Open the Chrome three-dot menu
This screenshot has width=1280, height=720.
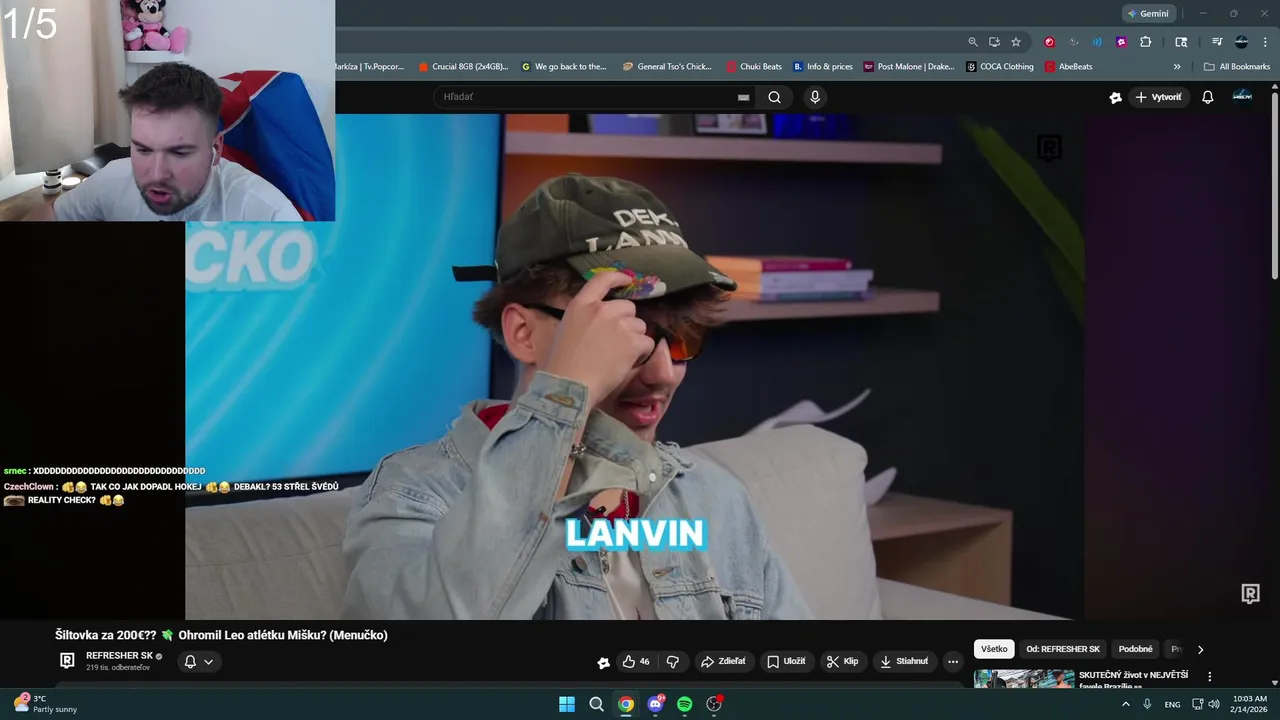(x=1263, y=42)
